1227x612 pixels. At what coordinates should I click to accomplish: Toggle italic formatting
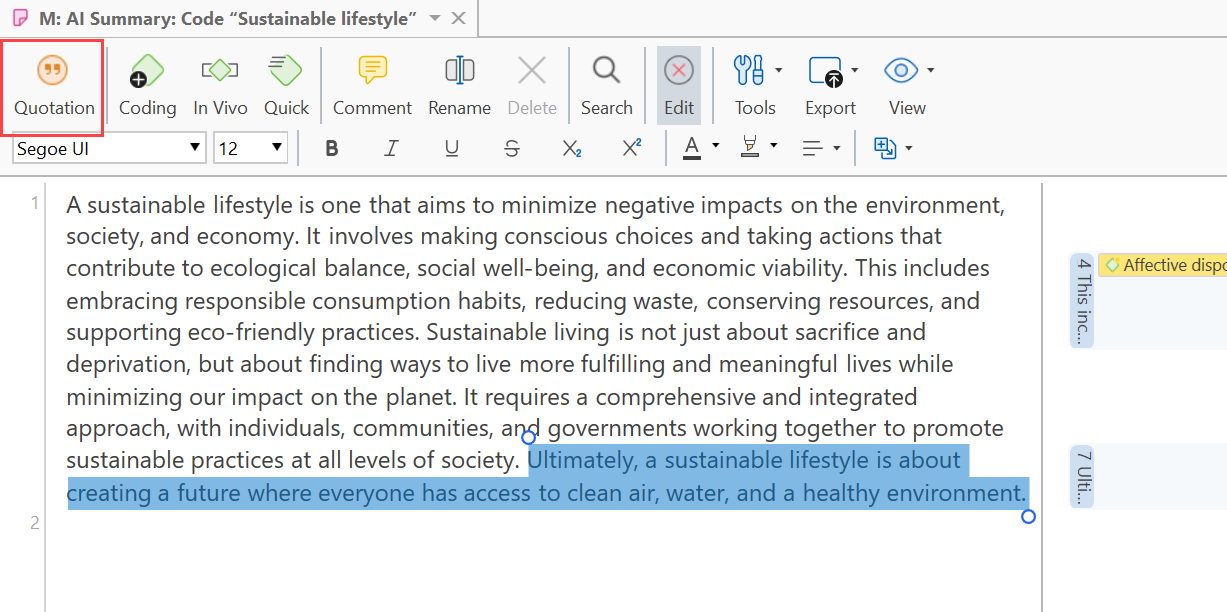tap(392, 148)
